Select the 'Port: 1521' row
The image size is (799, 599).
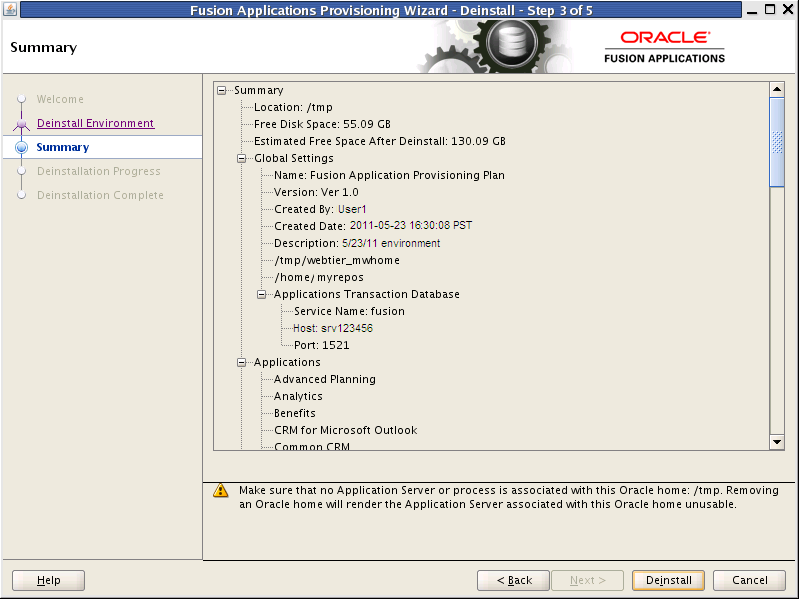click(322, 345)
